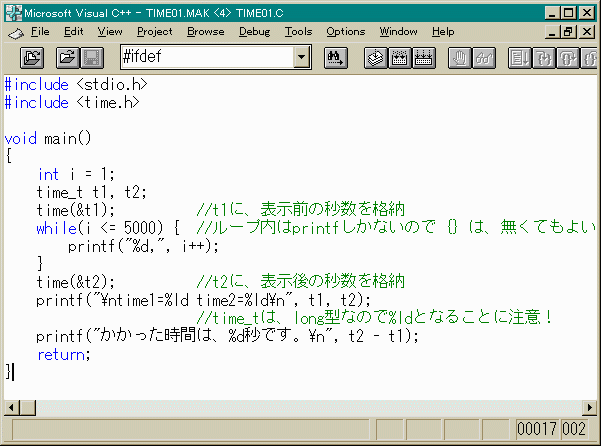The height and width of the screenshot is (446, 601).
Task: Click the line number 00017 status field
Action: pos(537,429)
